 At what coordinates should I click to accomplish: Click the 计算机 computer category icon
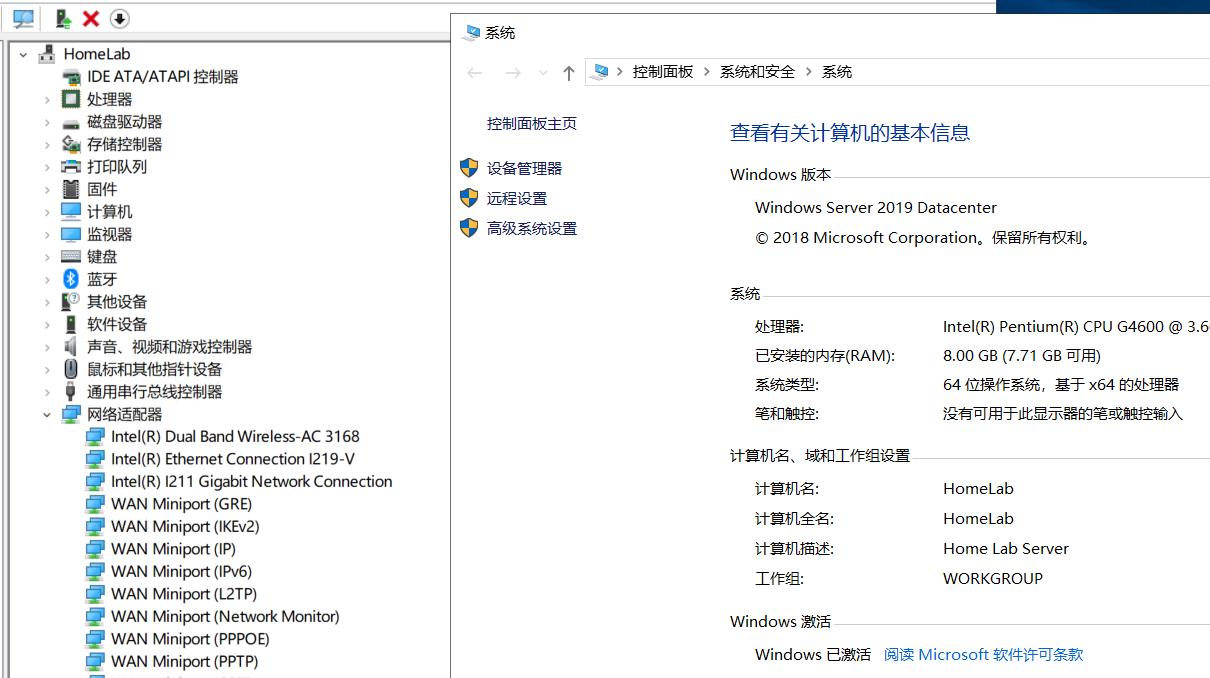(71, 212)
